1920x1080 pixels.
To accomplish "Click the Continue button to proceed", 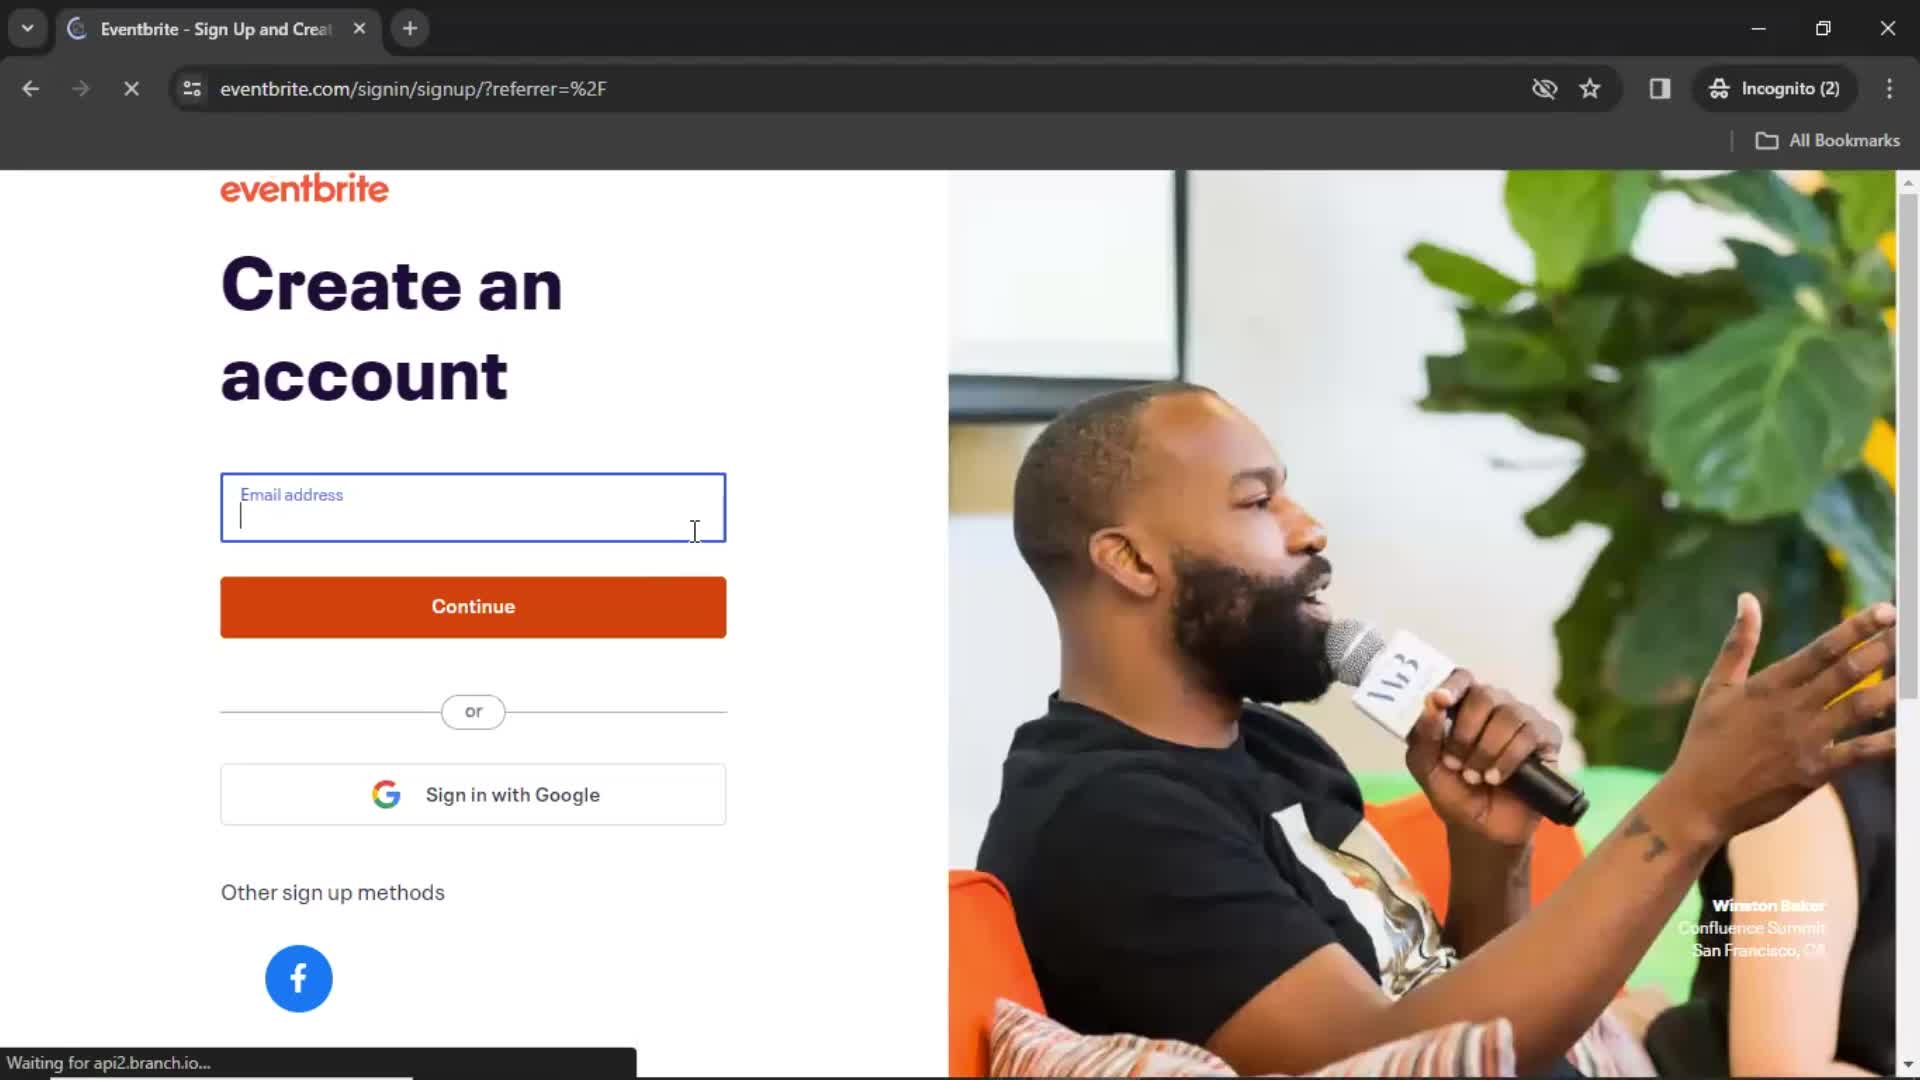I will click(x=473, y=607).
